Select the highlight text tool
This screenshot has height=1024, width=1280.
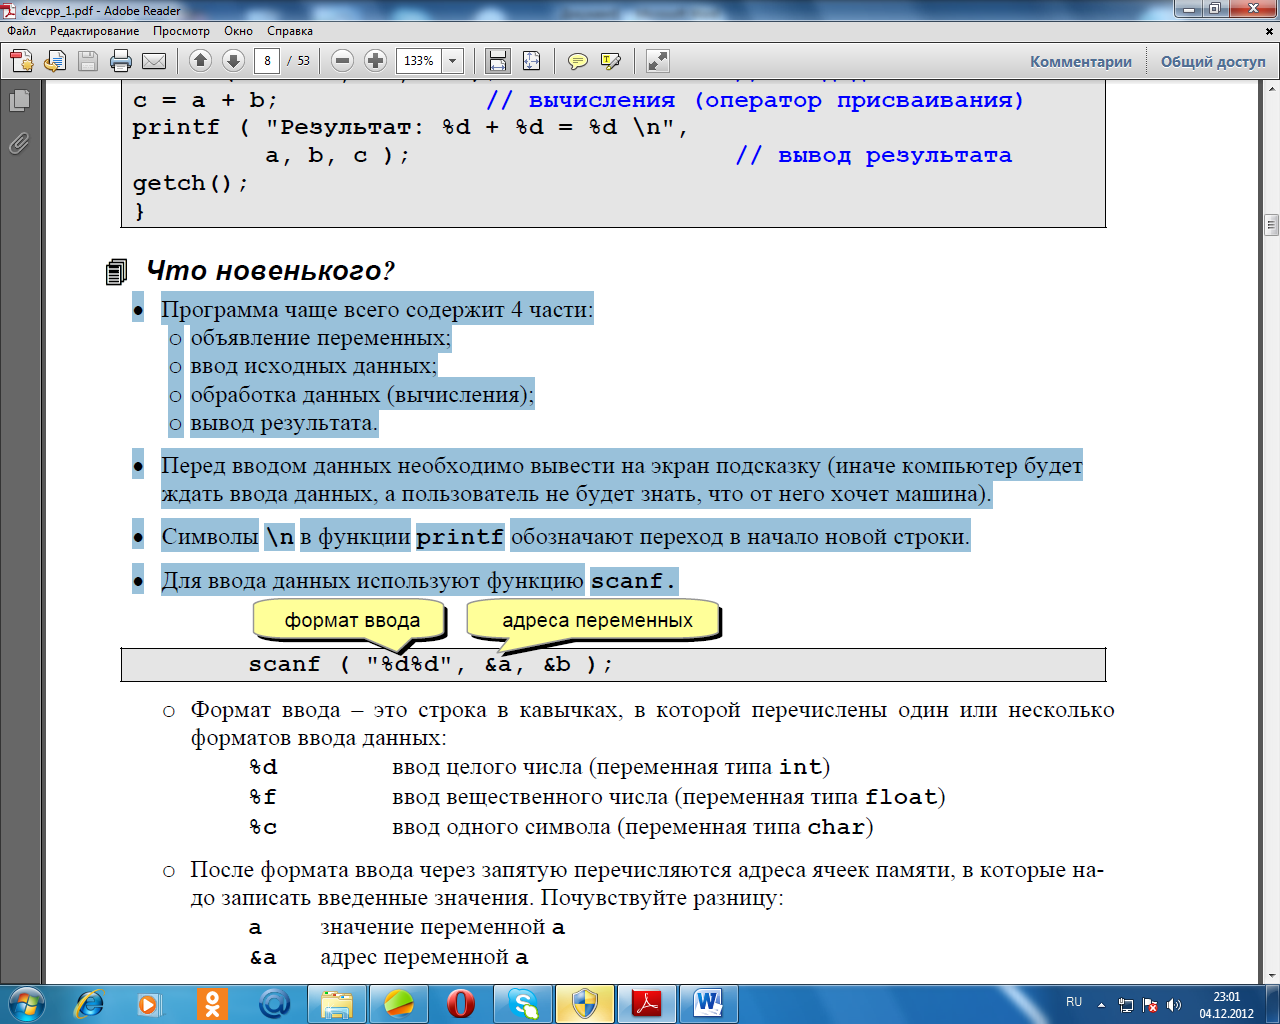610,61
